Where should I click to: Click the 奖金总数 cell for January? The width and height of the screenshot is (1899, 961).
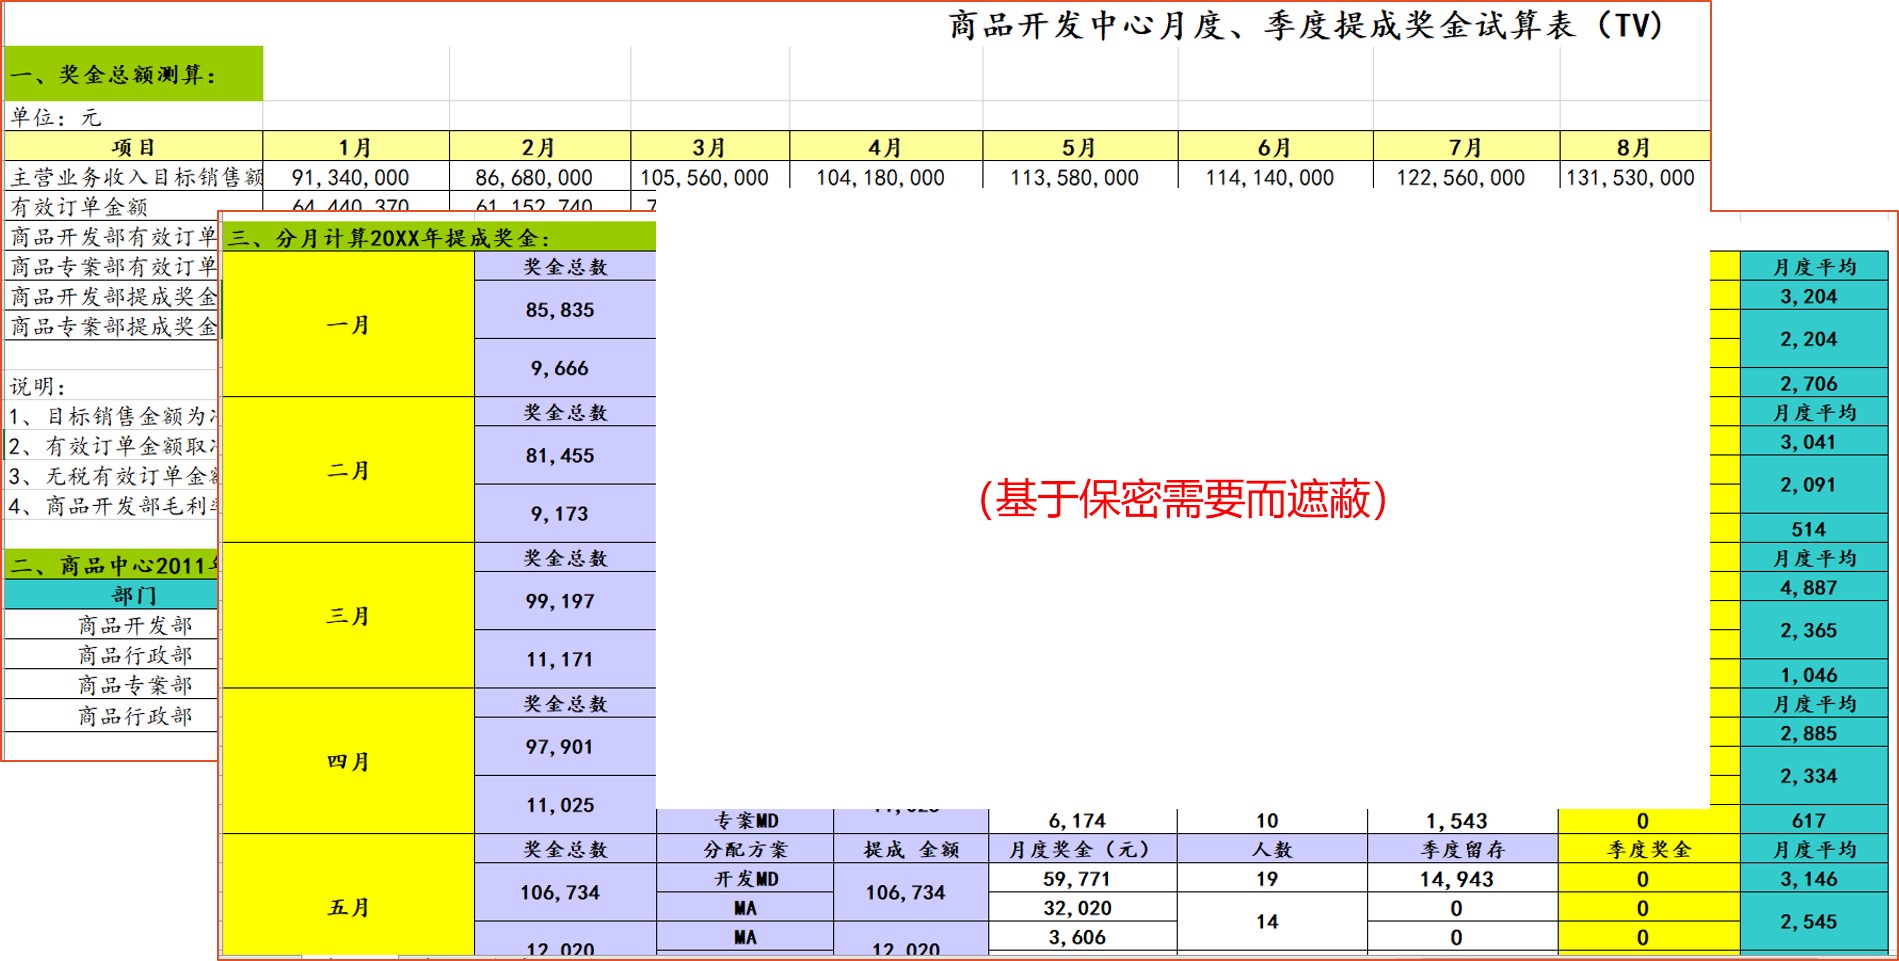pos(565,267)
